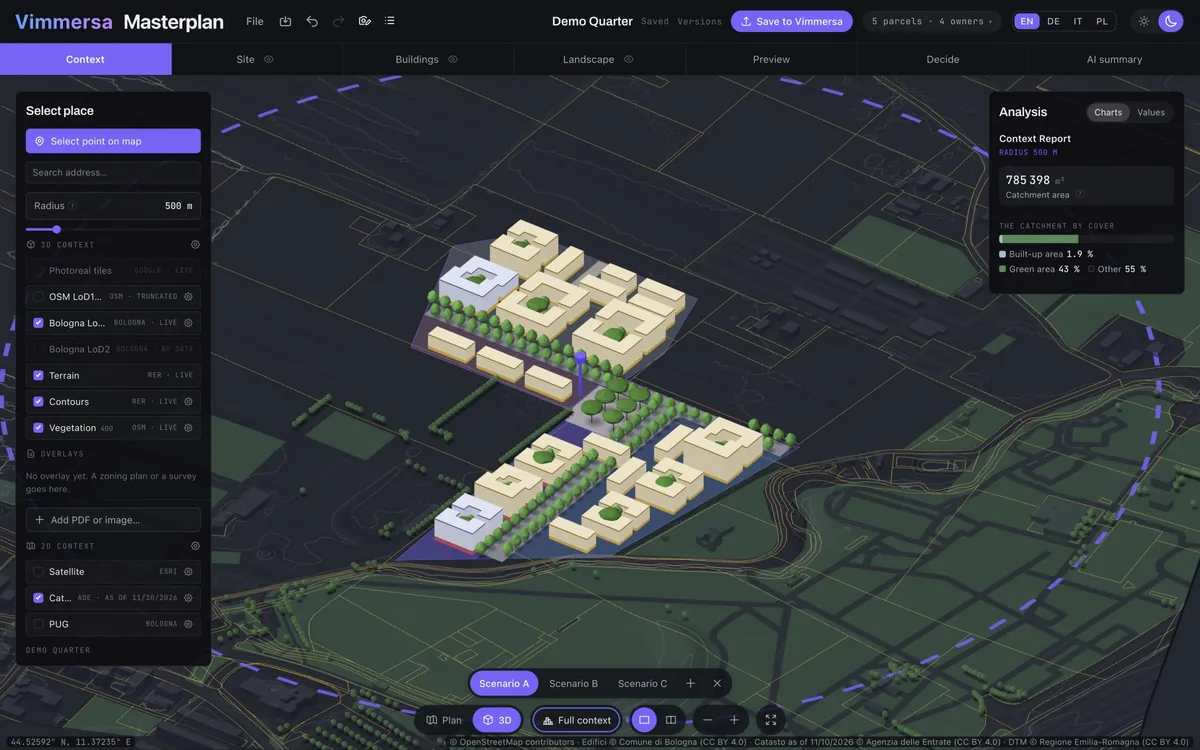Viewport: 1200px width, 750px height.
Task: Open settings gear for Contours layer
Action: point(188,401)
